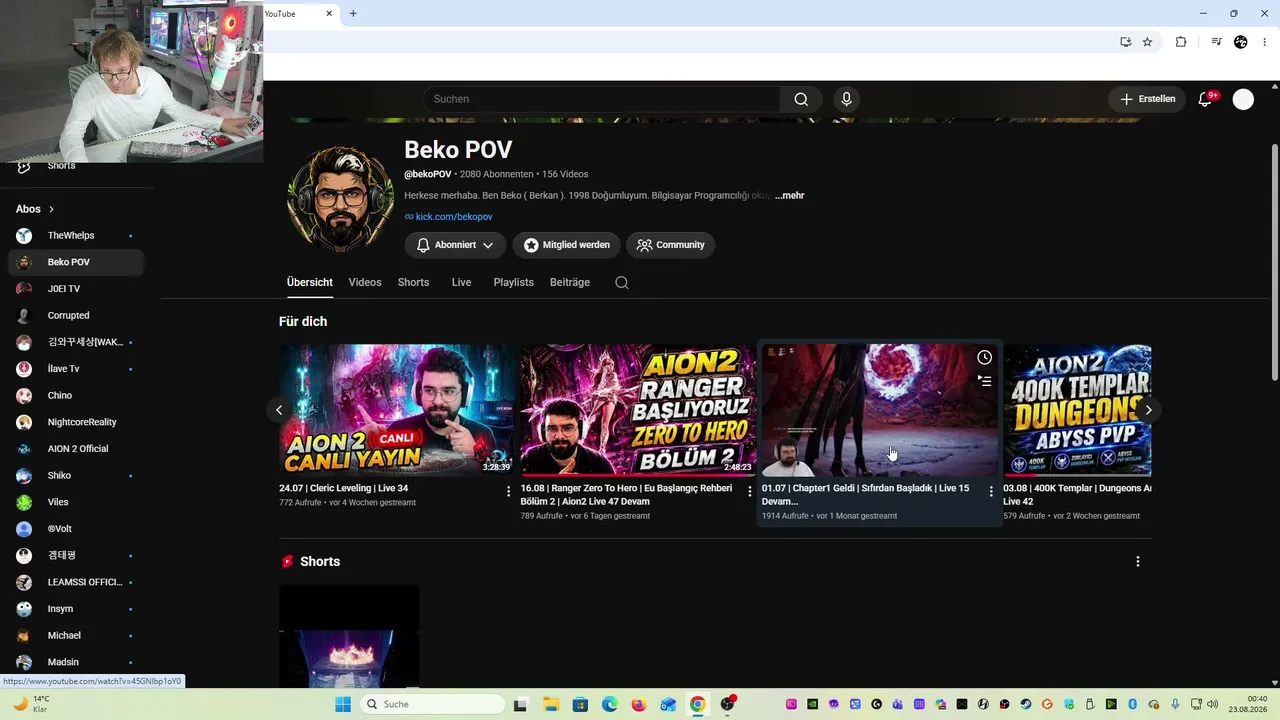Viewport: 1280px width, 720px height.
Task: Launch Microsoft Edge from the taskbar
Action: (x=609, y=704)
